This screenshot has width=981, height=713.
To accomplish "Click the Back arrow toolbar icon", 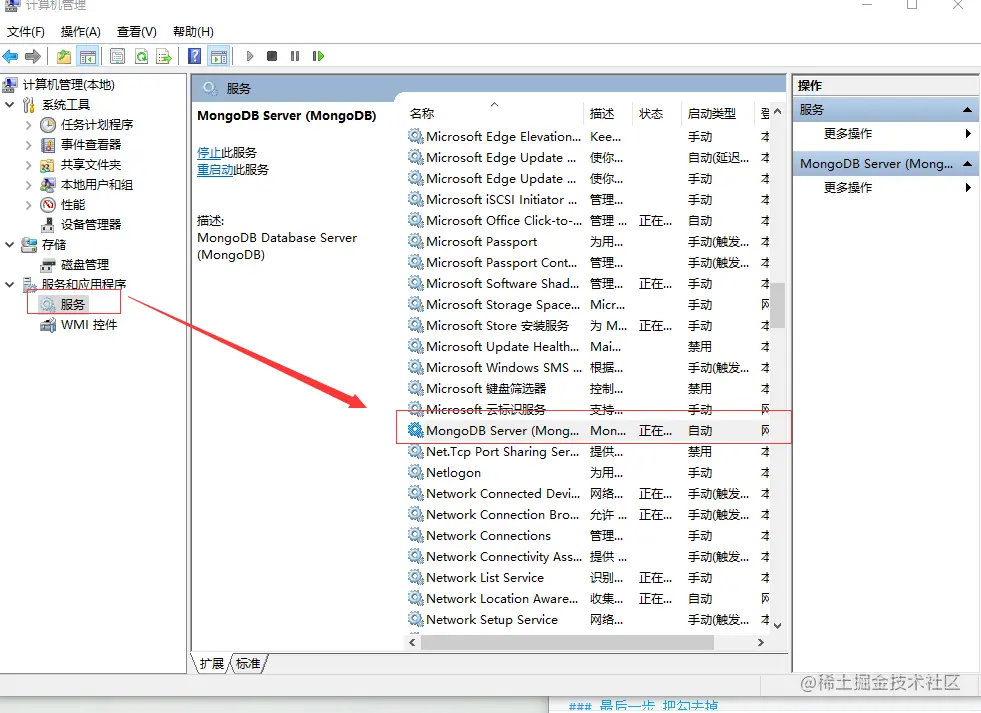I will coord(10,56).
